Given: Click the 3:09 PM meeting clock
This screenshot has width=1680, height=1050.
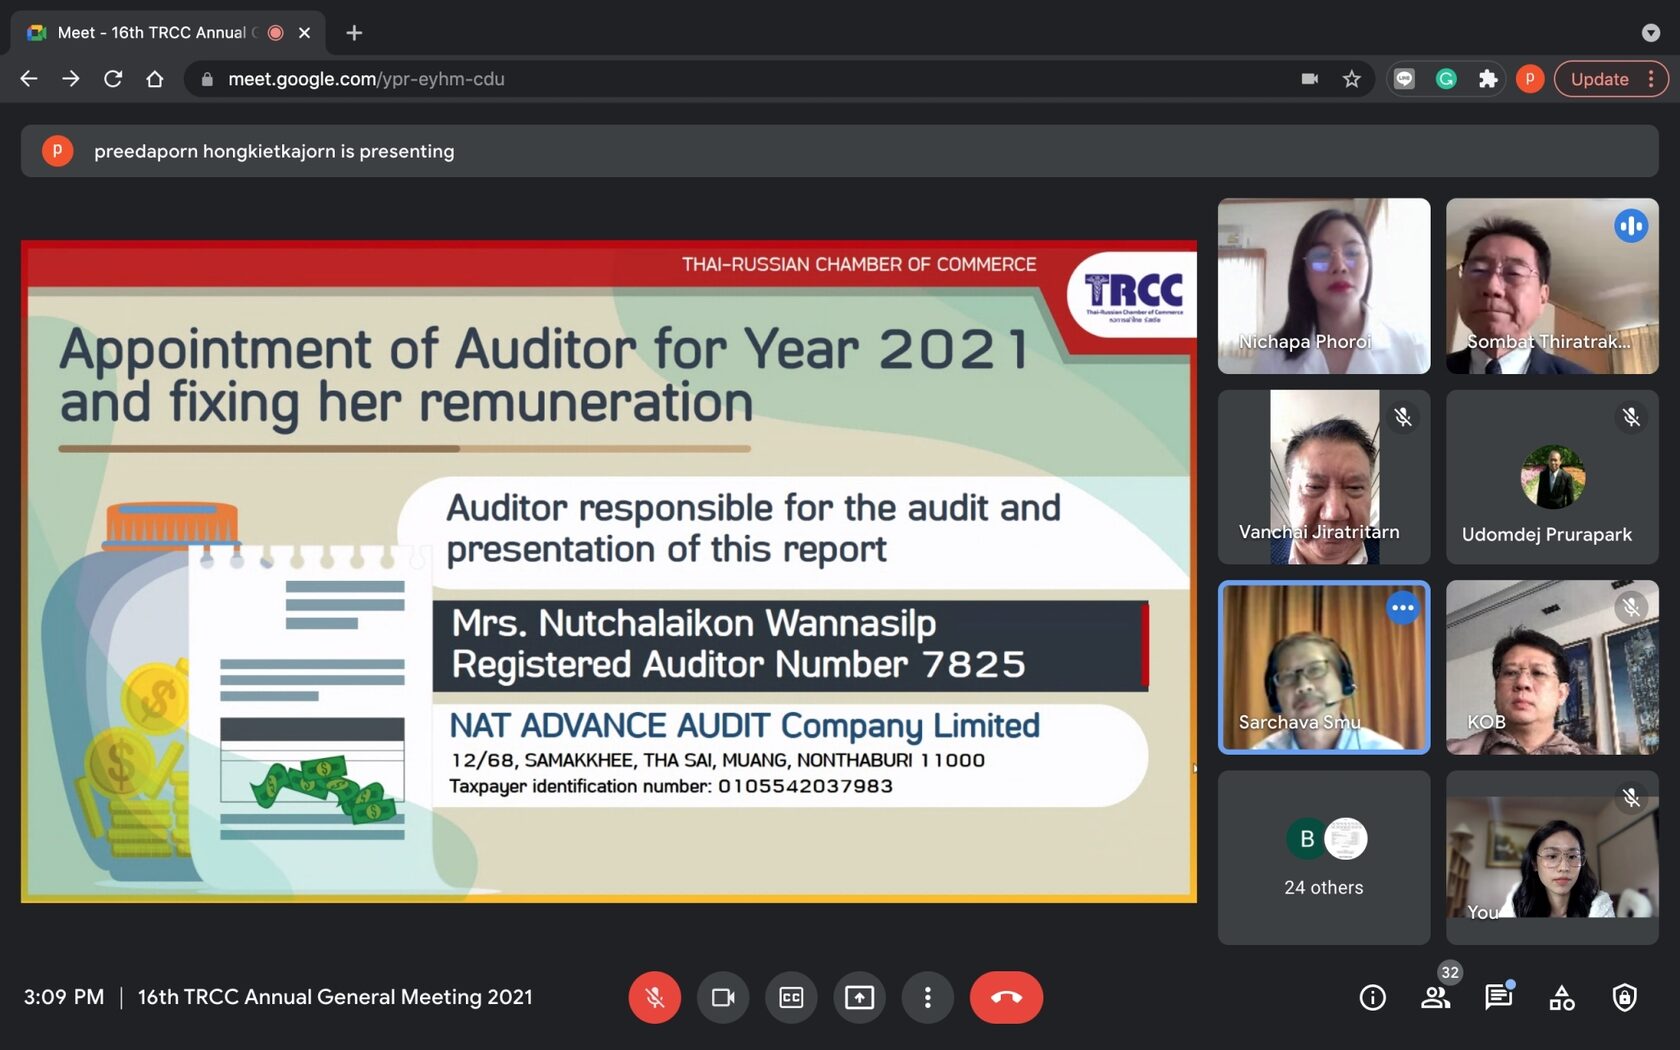Looking at the screenshot, I should (x=64, y=997).
